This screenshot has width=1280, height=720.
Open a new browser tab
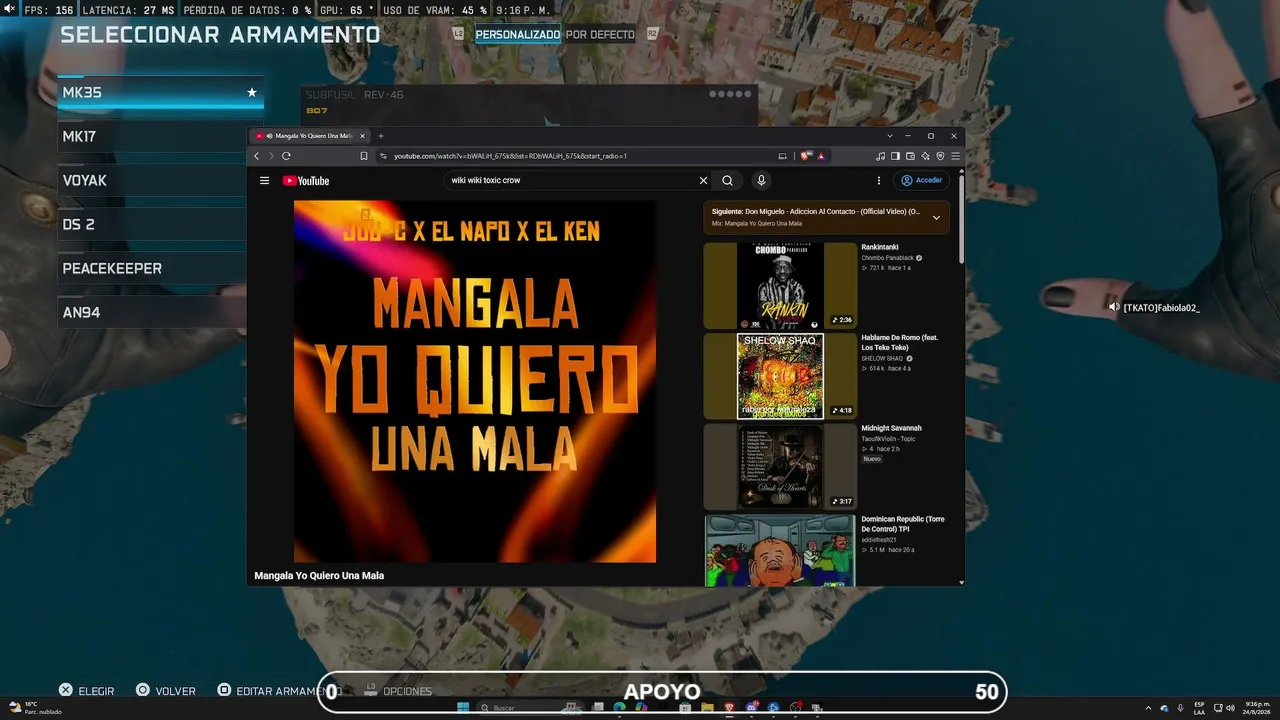pos(380,136)
